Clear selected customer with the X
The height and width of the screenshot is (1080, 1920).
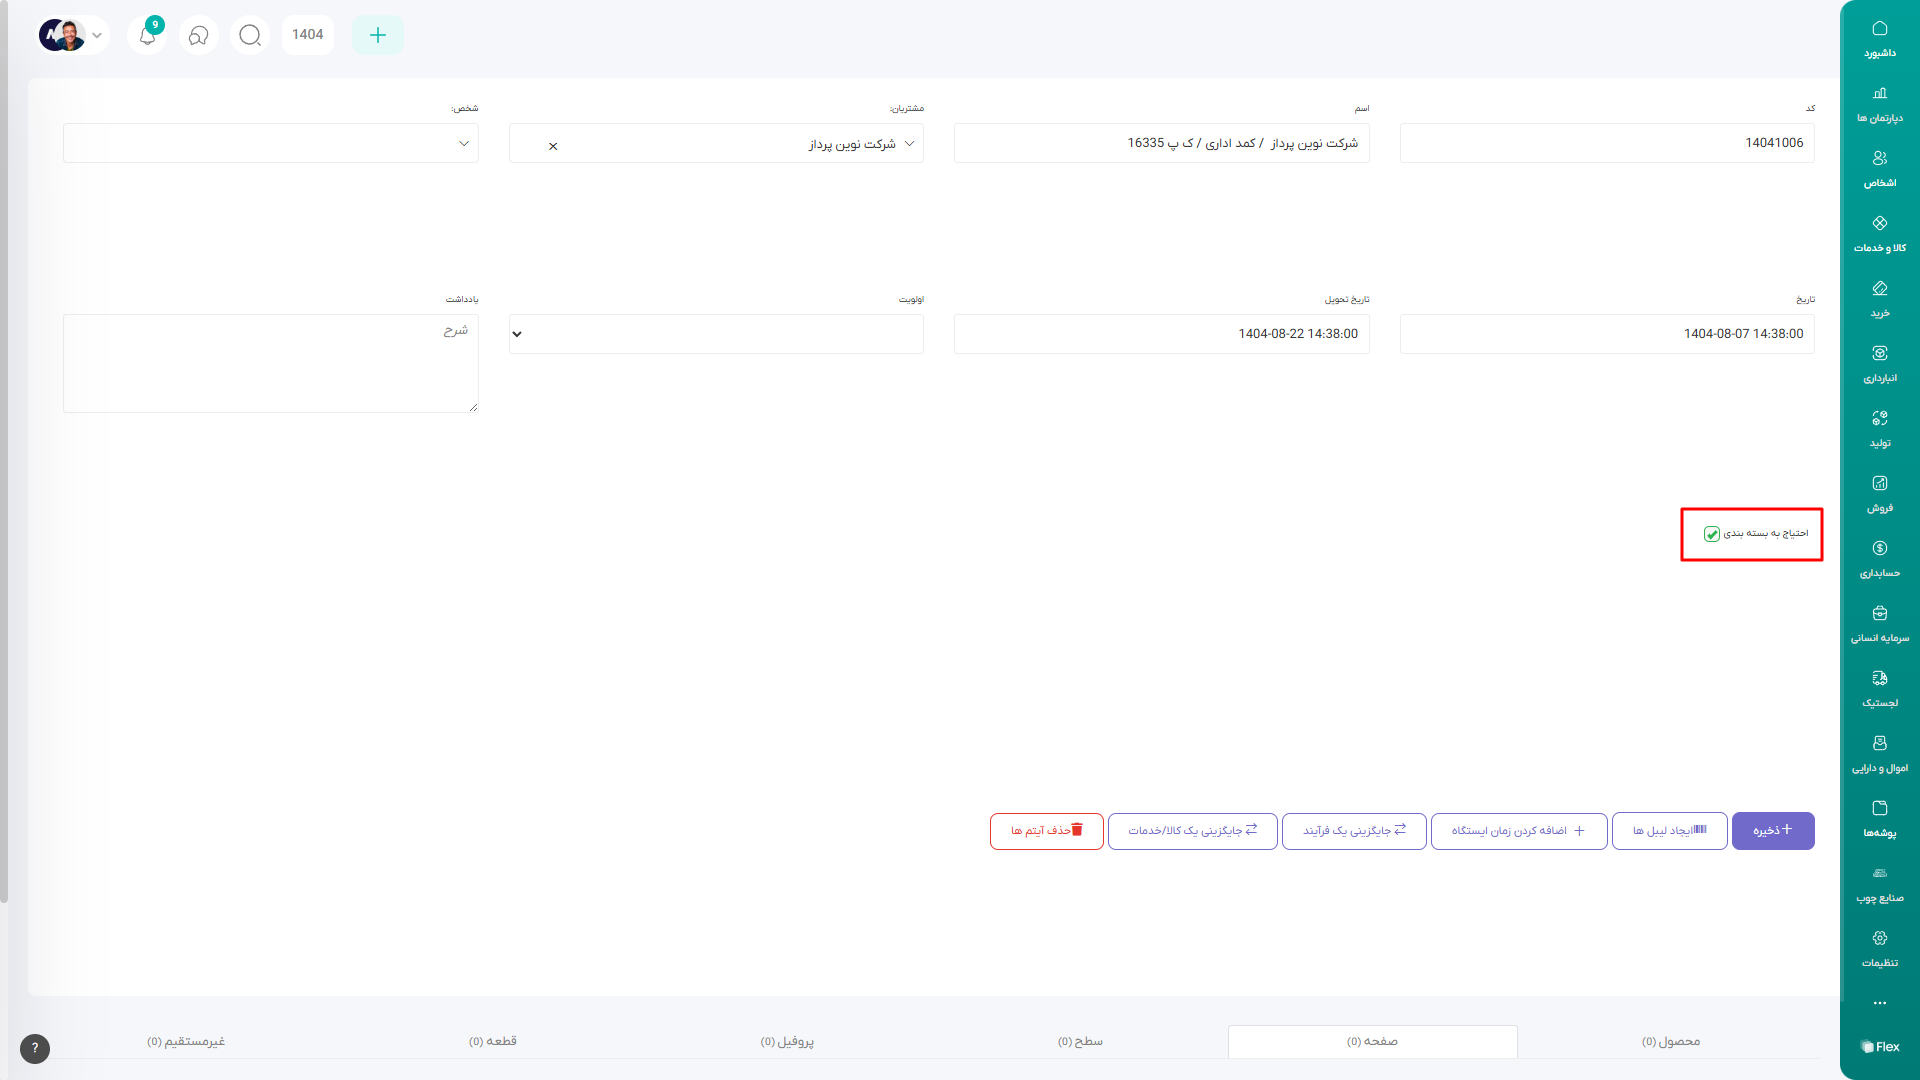(x=553, y=146)
